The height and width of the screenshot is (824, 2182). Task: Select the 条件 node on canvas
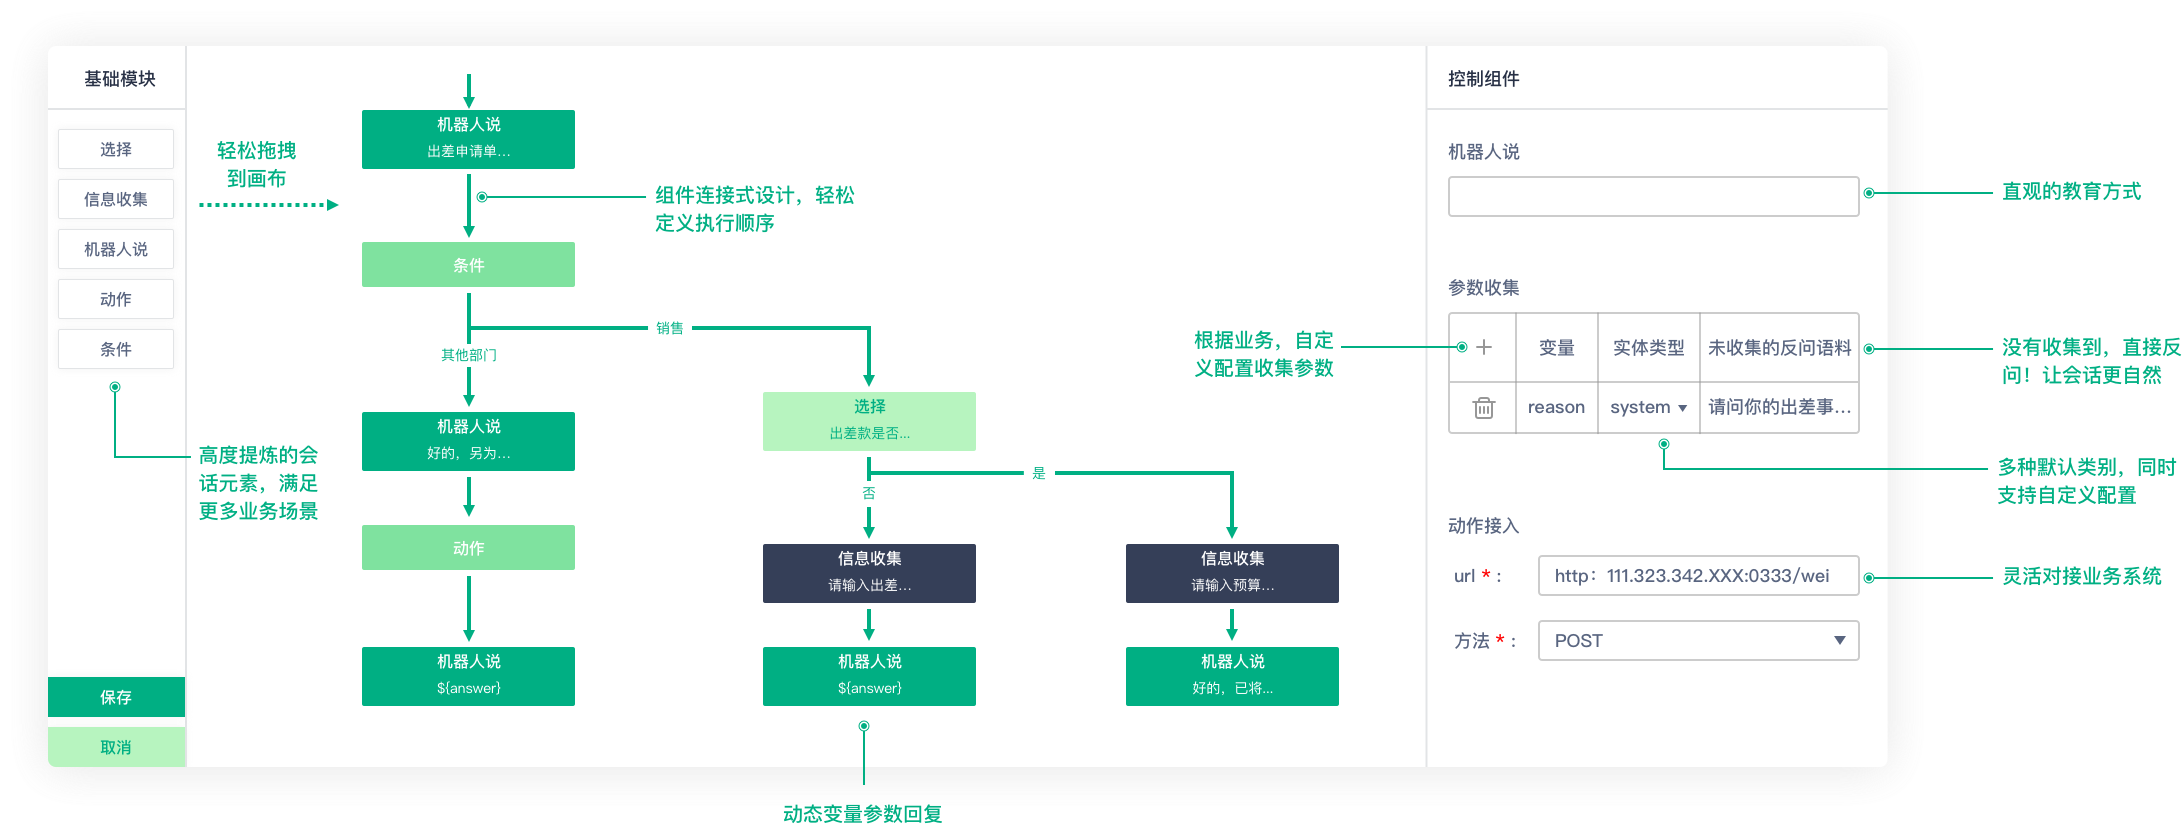(468, 265)
